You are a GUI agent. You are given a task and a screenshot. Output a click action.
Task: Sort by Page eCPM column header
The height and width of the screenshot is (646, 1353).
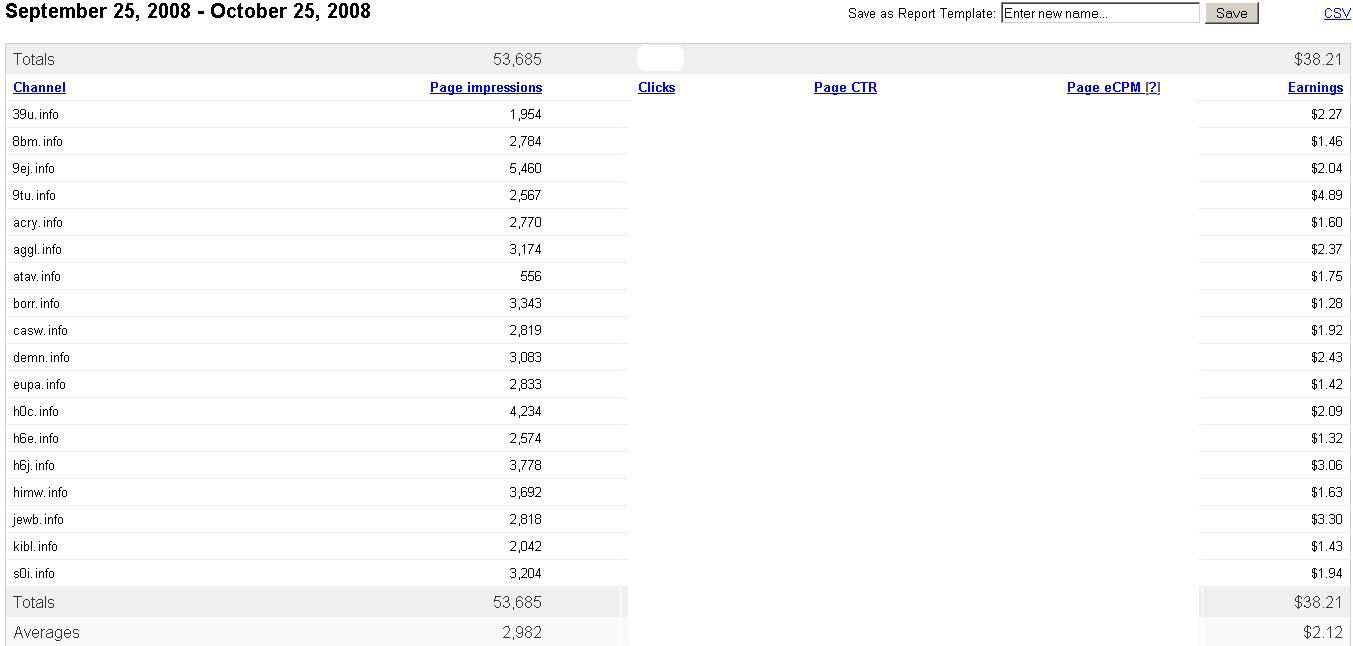(1103, 88)
